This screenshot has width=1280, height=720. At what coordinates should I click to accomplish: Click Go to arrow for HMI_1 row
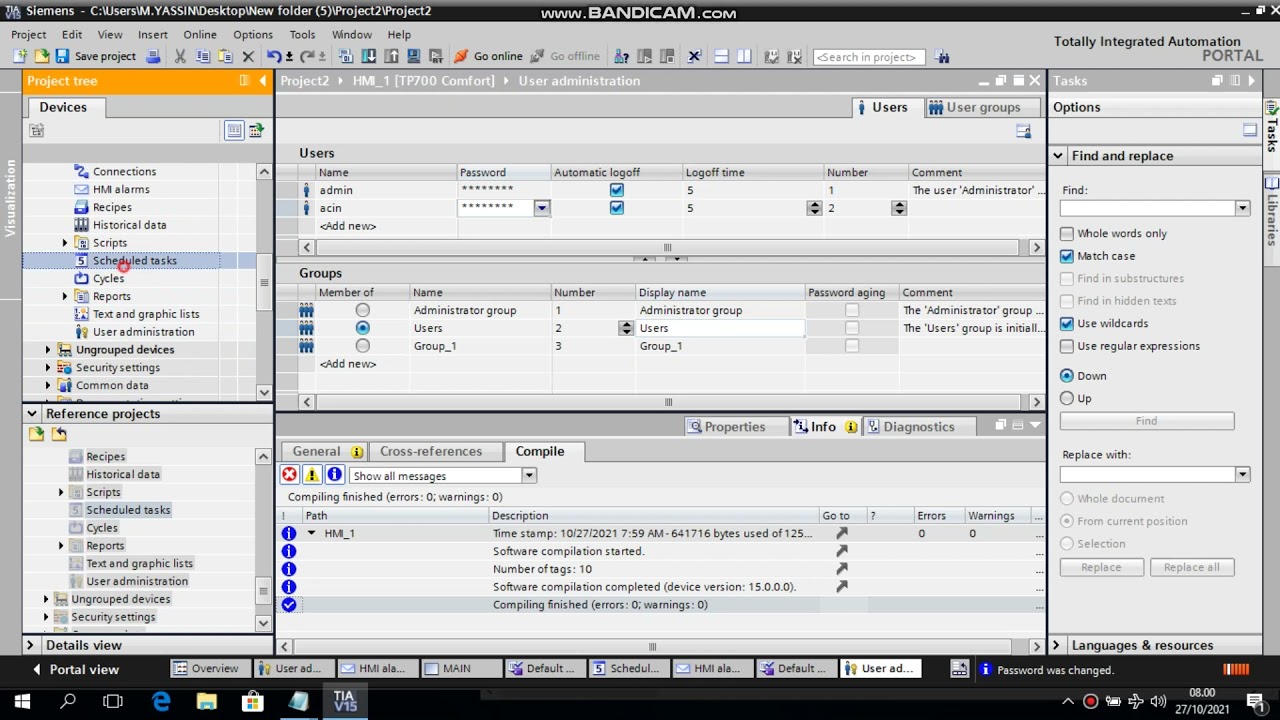click(x=841, y=534)
